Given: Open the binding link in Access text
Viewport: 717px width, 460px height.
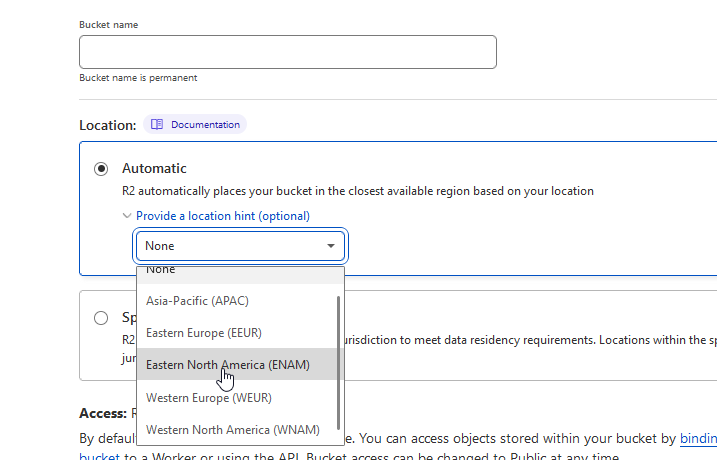Looking at the screenshot, I should tap(697, 439).
